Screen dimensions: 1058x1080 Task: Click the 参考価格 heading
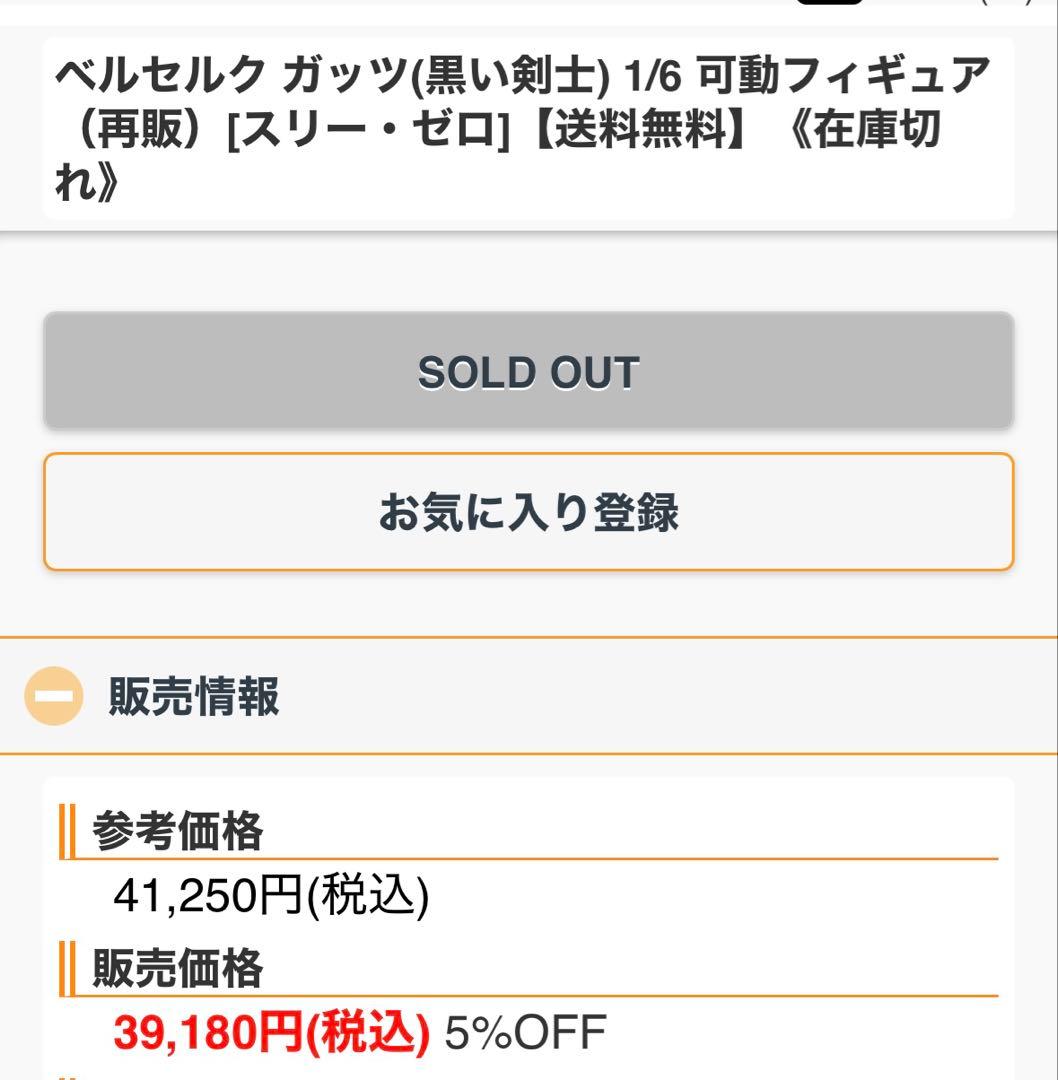178,831
